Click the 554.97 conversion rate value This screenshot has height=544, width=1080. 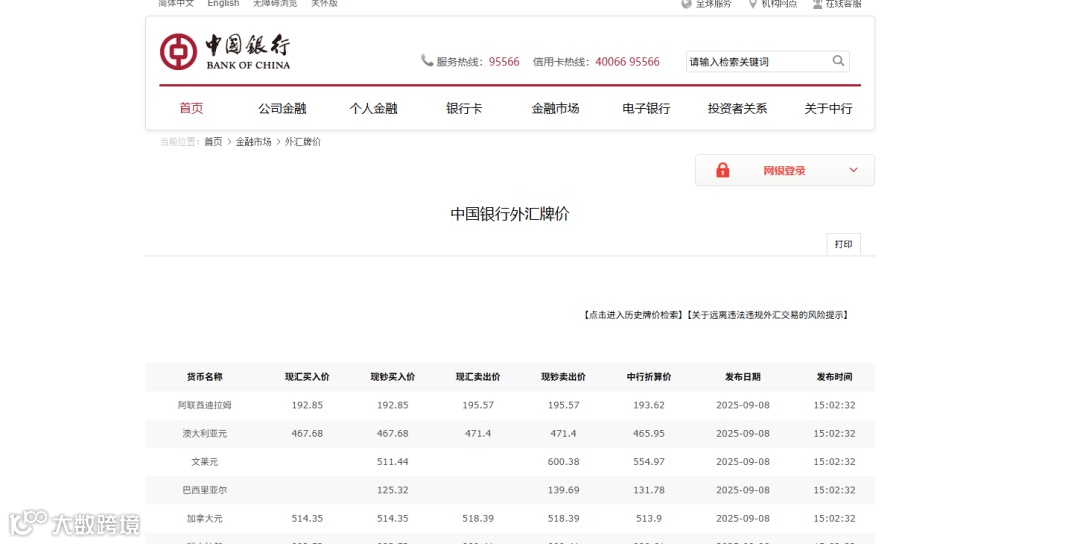[x=649, y=461]
